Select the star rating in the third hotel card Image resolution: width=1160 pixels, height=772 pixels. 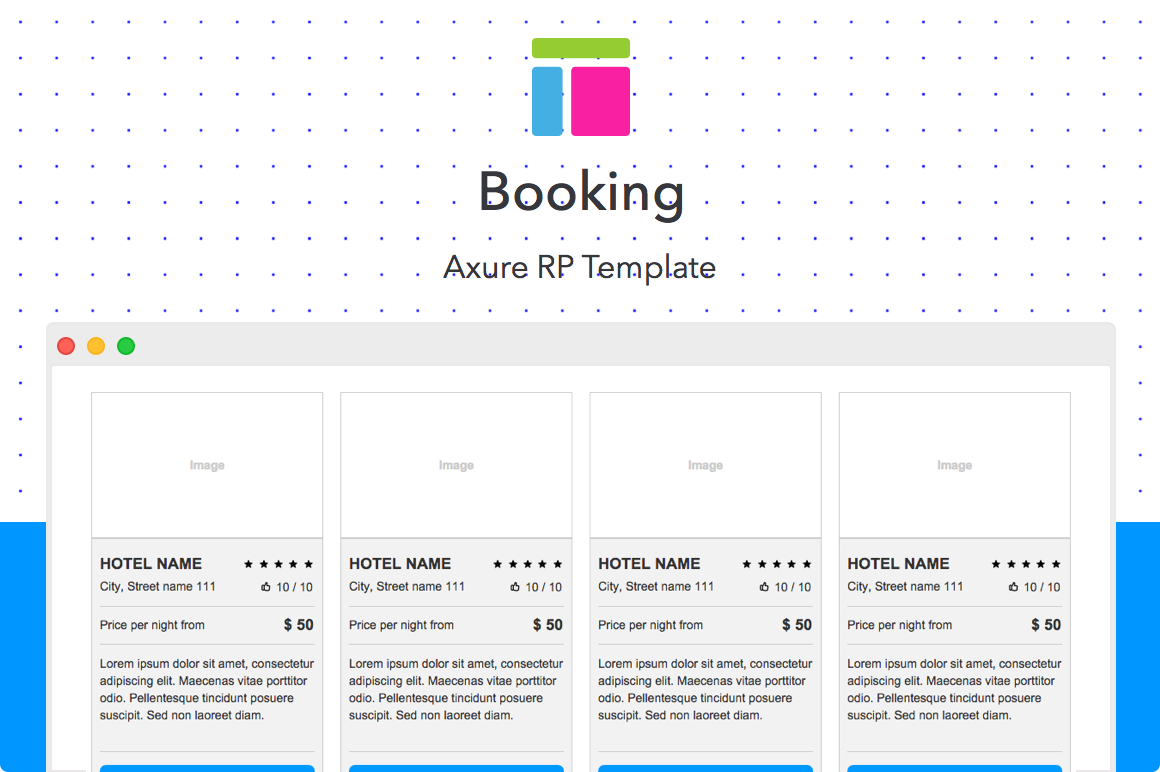tap(776, 564)
